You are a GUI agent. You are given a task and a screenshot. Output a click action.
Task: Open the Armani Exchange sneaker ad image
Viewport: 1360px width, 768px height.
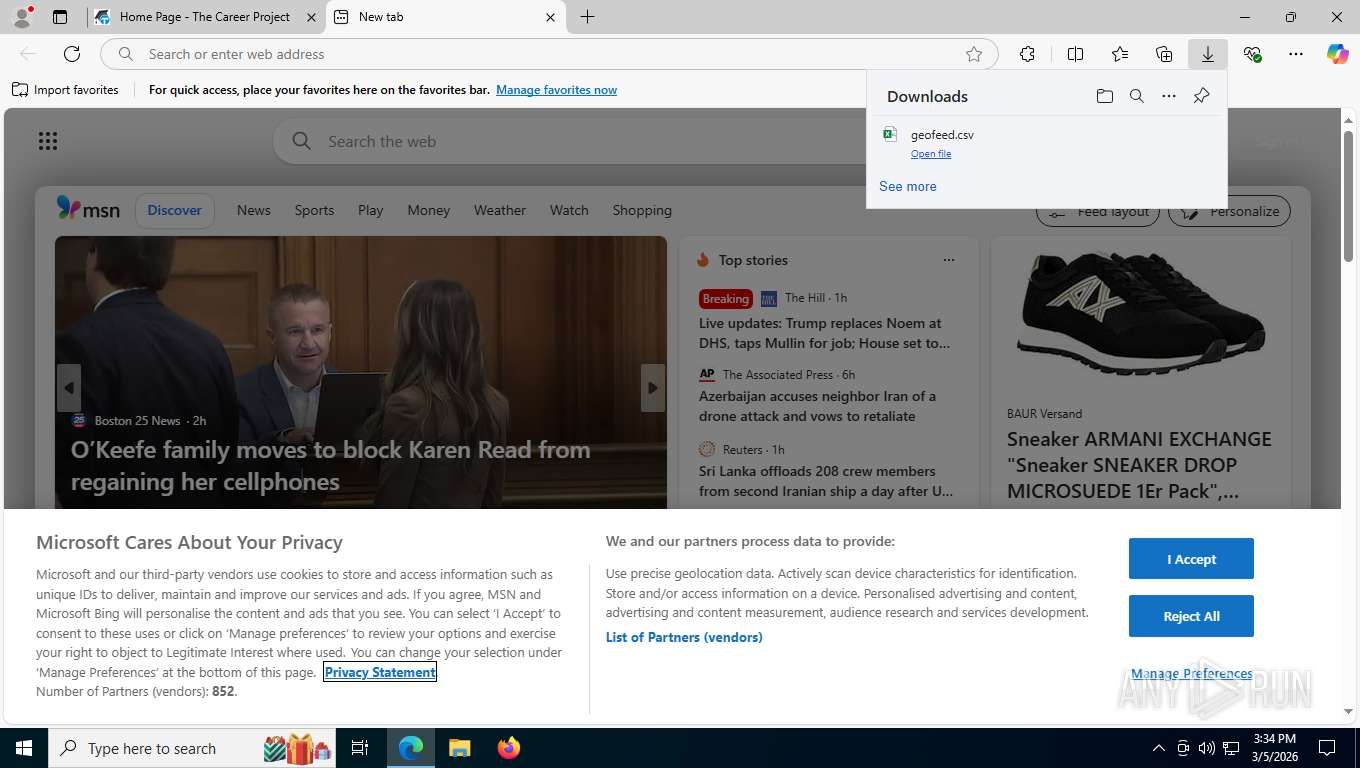tap(1141, 313)
